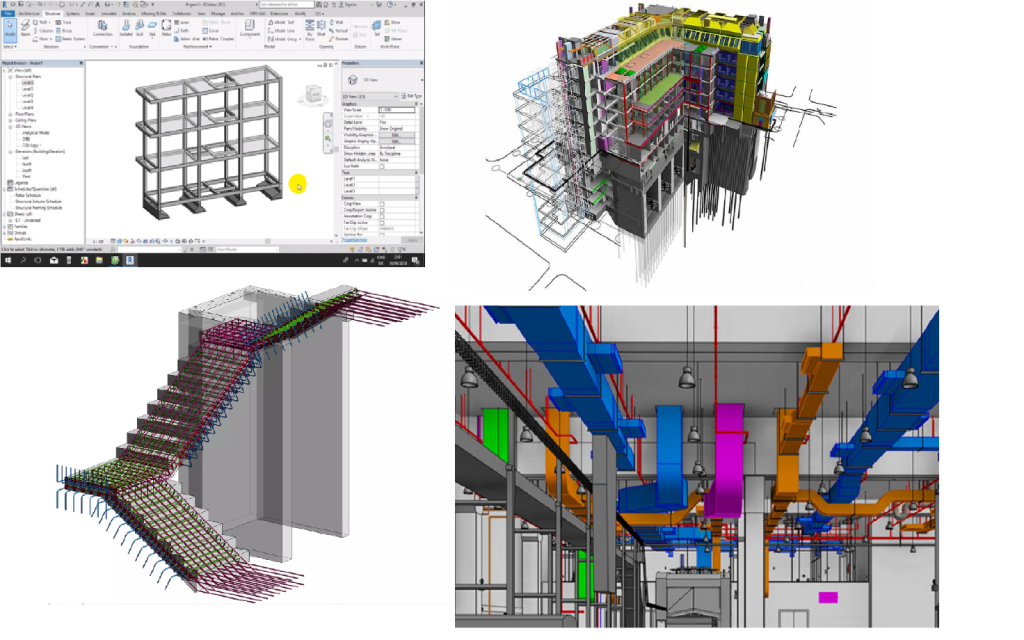Screen dimensions: 1024x640
Task: Click Edit button for Graphic Display Options
Action: click(x=396, y=141)
